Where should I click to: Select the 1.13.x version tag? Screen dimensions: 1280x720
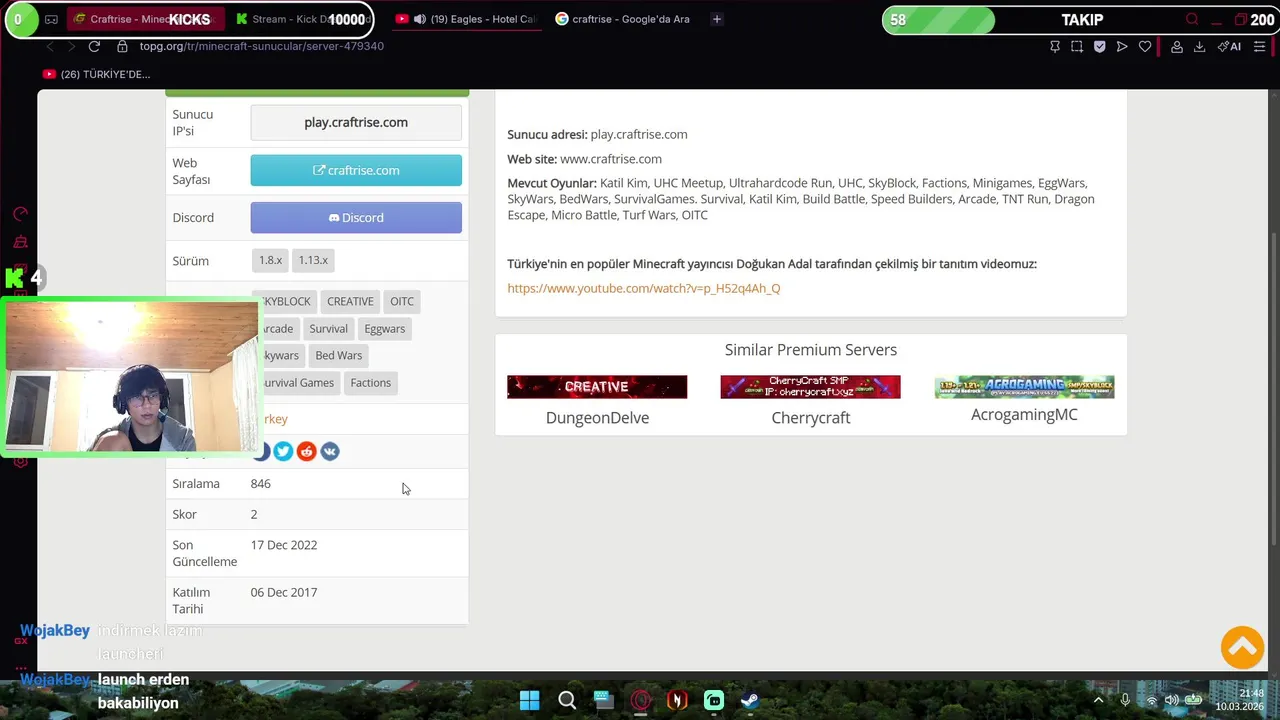[x=313, y=260]
